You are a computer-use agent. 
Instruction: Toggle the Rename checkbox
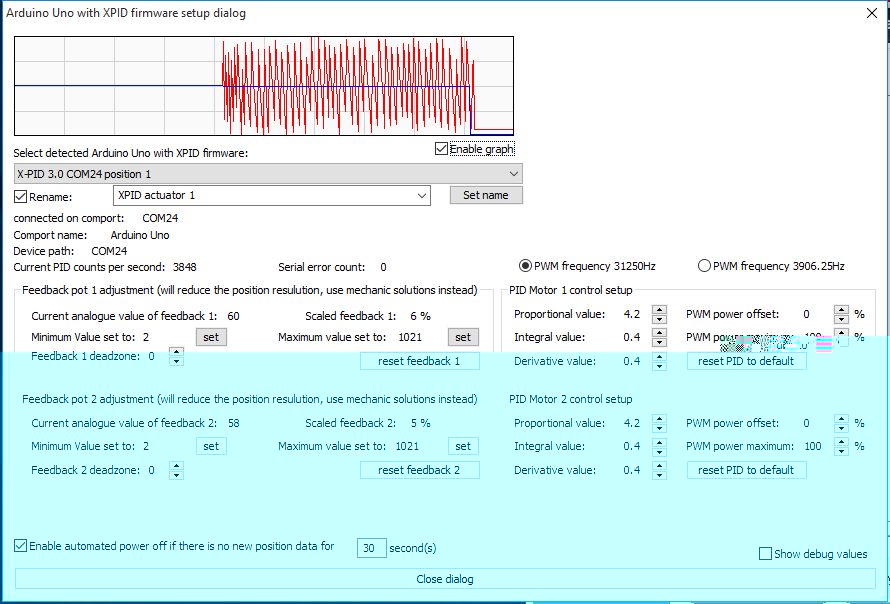click(21, 196)
